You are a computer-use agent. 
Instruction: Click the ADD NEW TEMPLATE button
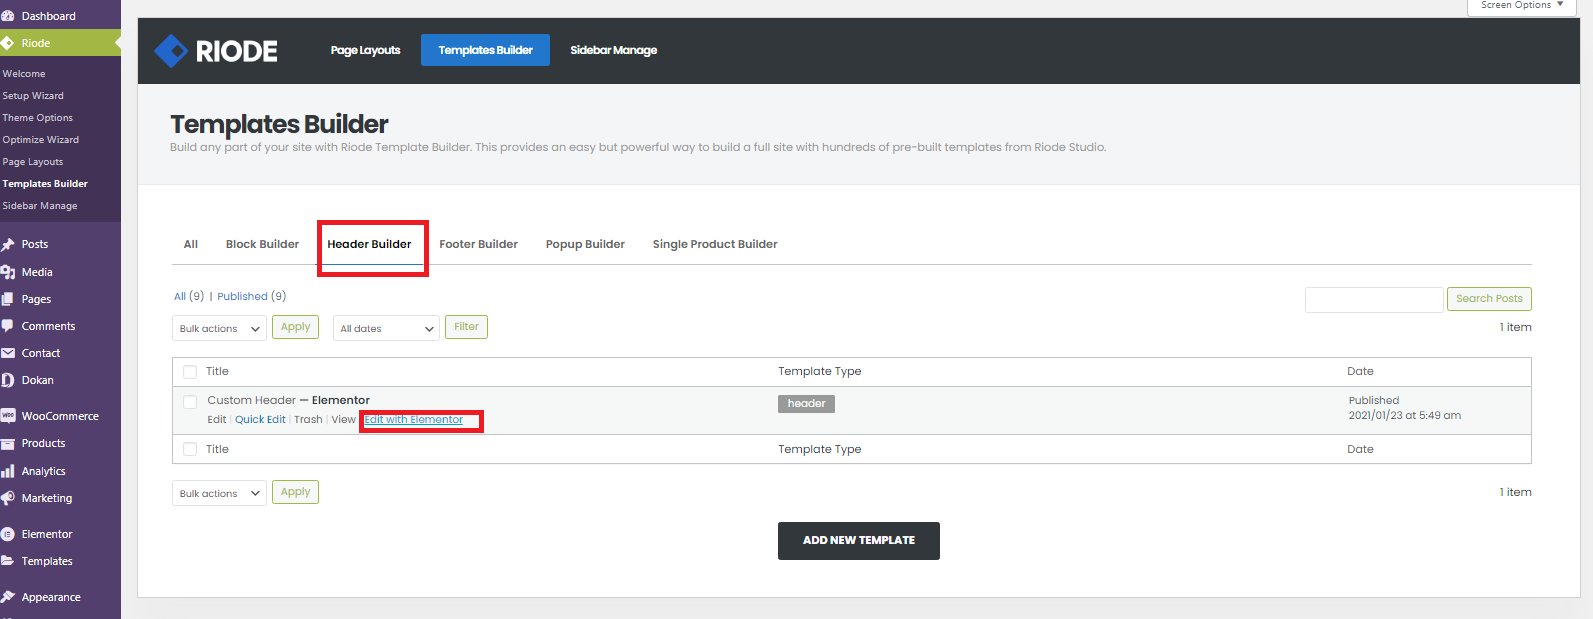point(859,541)
